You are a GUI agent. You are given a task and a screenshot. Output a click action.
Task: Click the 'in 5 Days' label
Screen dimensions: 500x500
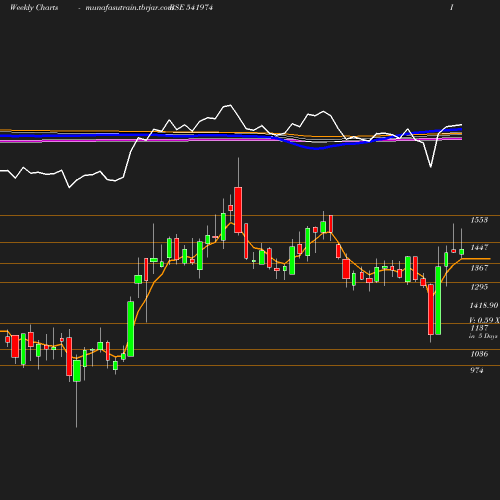[483, 336]
